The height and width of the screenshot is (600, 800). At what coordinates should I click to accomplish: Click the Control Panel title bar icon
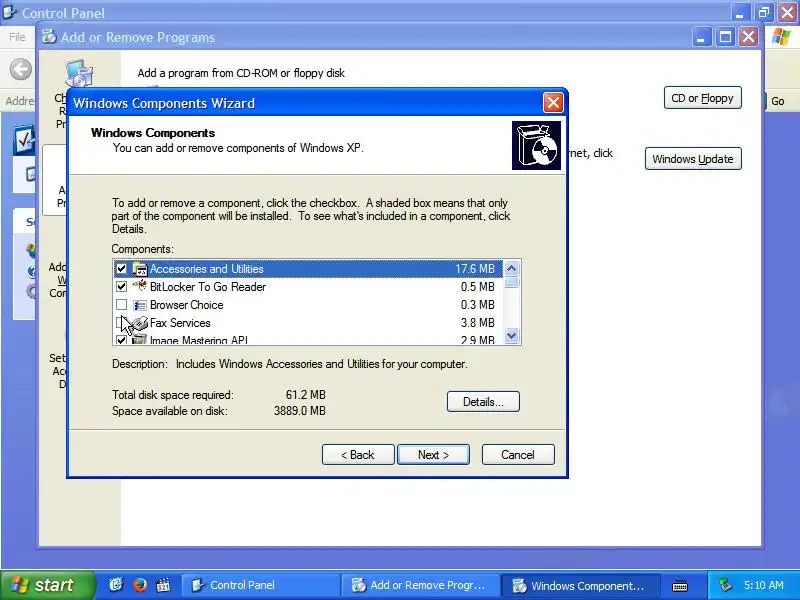click(9, 12)
